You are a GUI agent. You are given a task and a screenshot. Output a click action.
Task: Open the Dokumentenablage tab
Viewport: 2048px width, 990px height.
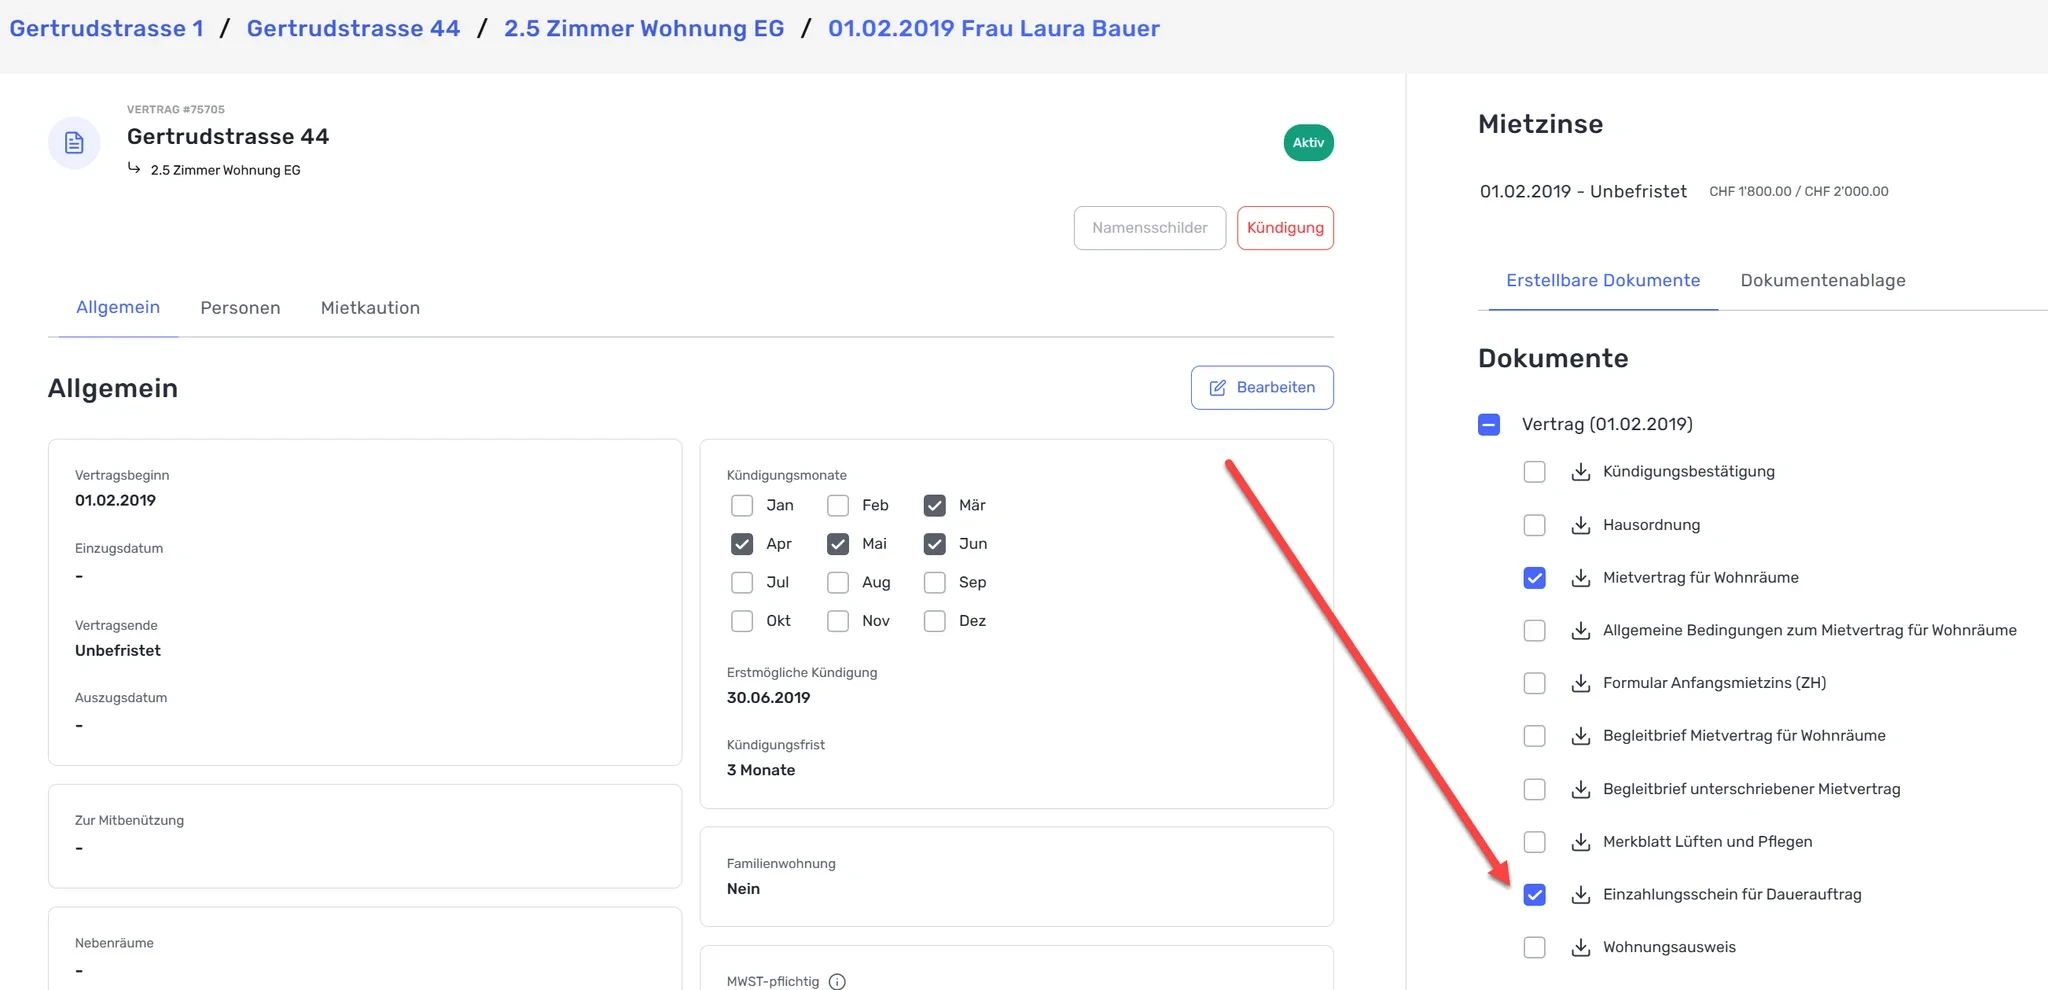pos(1823,281)
